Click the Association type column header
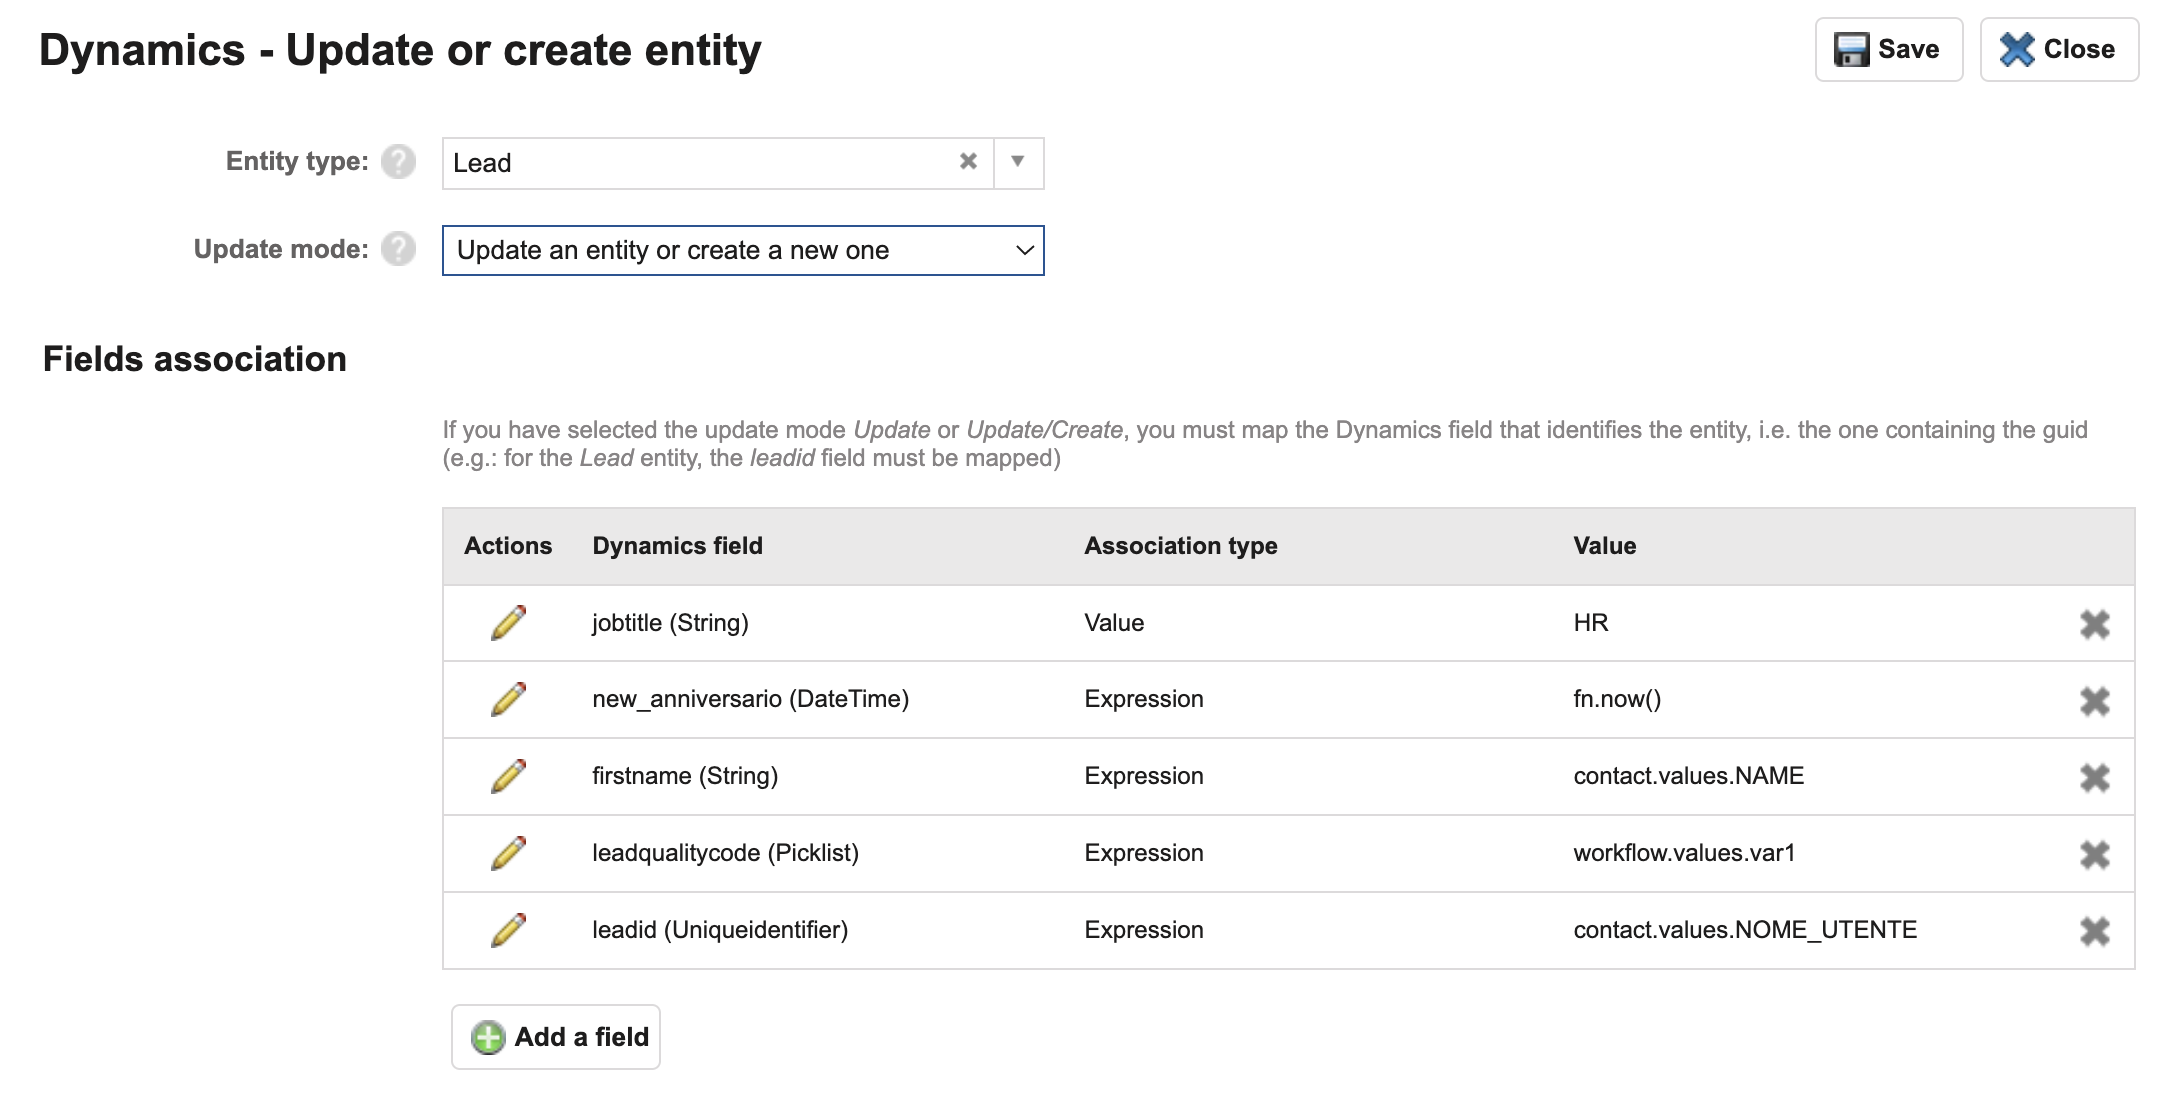The width and height of the screenshot is (2170, 1094). (1181, 546)
